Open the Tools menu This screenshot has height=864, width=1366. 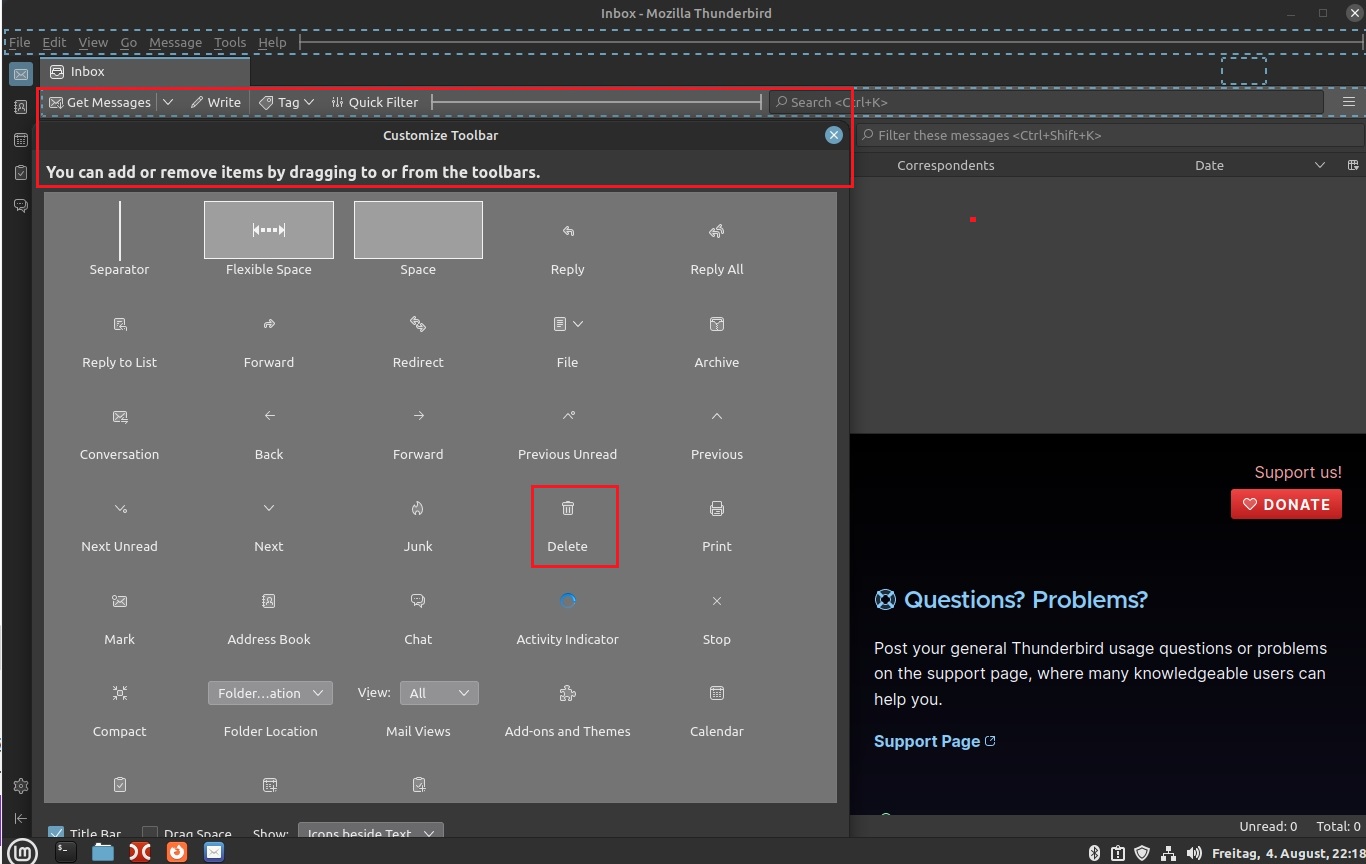pos(229,43)
